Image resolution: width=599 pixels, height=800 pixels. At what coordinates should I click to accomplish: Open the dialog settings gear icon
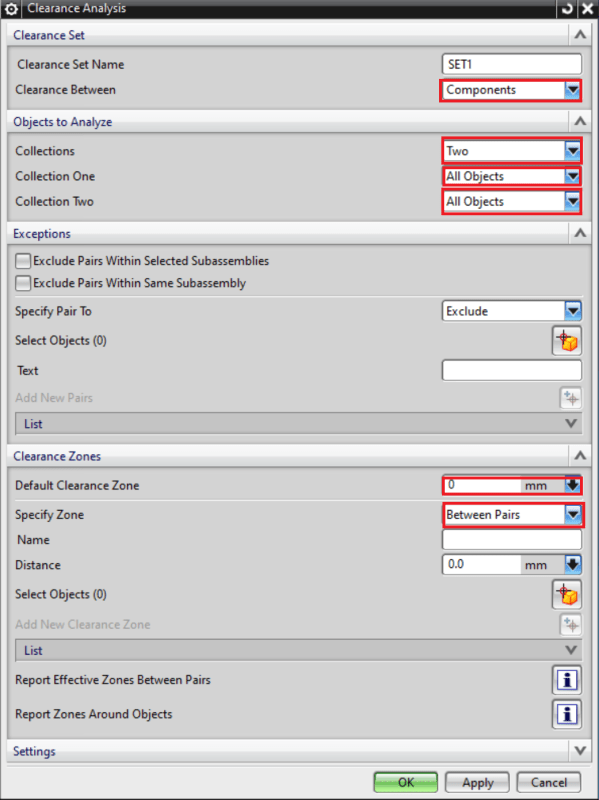pyautogui.click(x=11, y=9)
